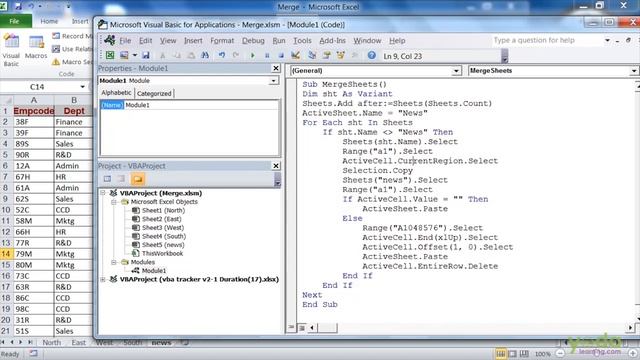This screenshot has height=360, width=640.
Task: Click Visual Basic button in Excel ribbon
Action: [x=11, y=51]
